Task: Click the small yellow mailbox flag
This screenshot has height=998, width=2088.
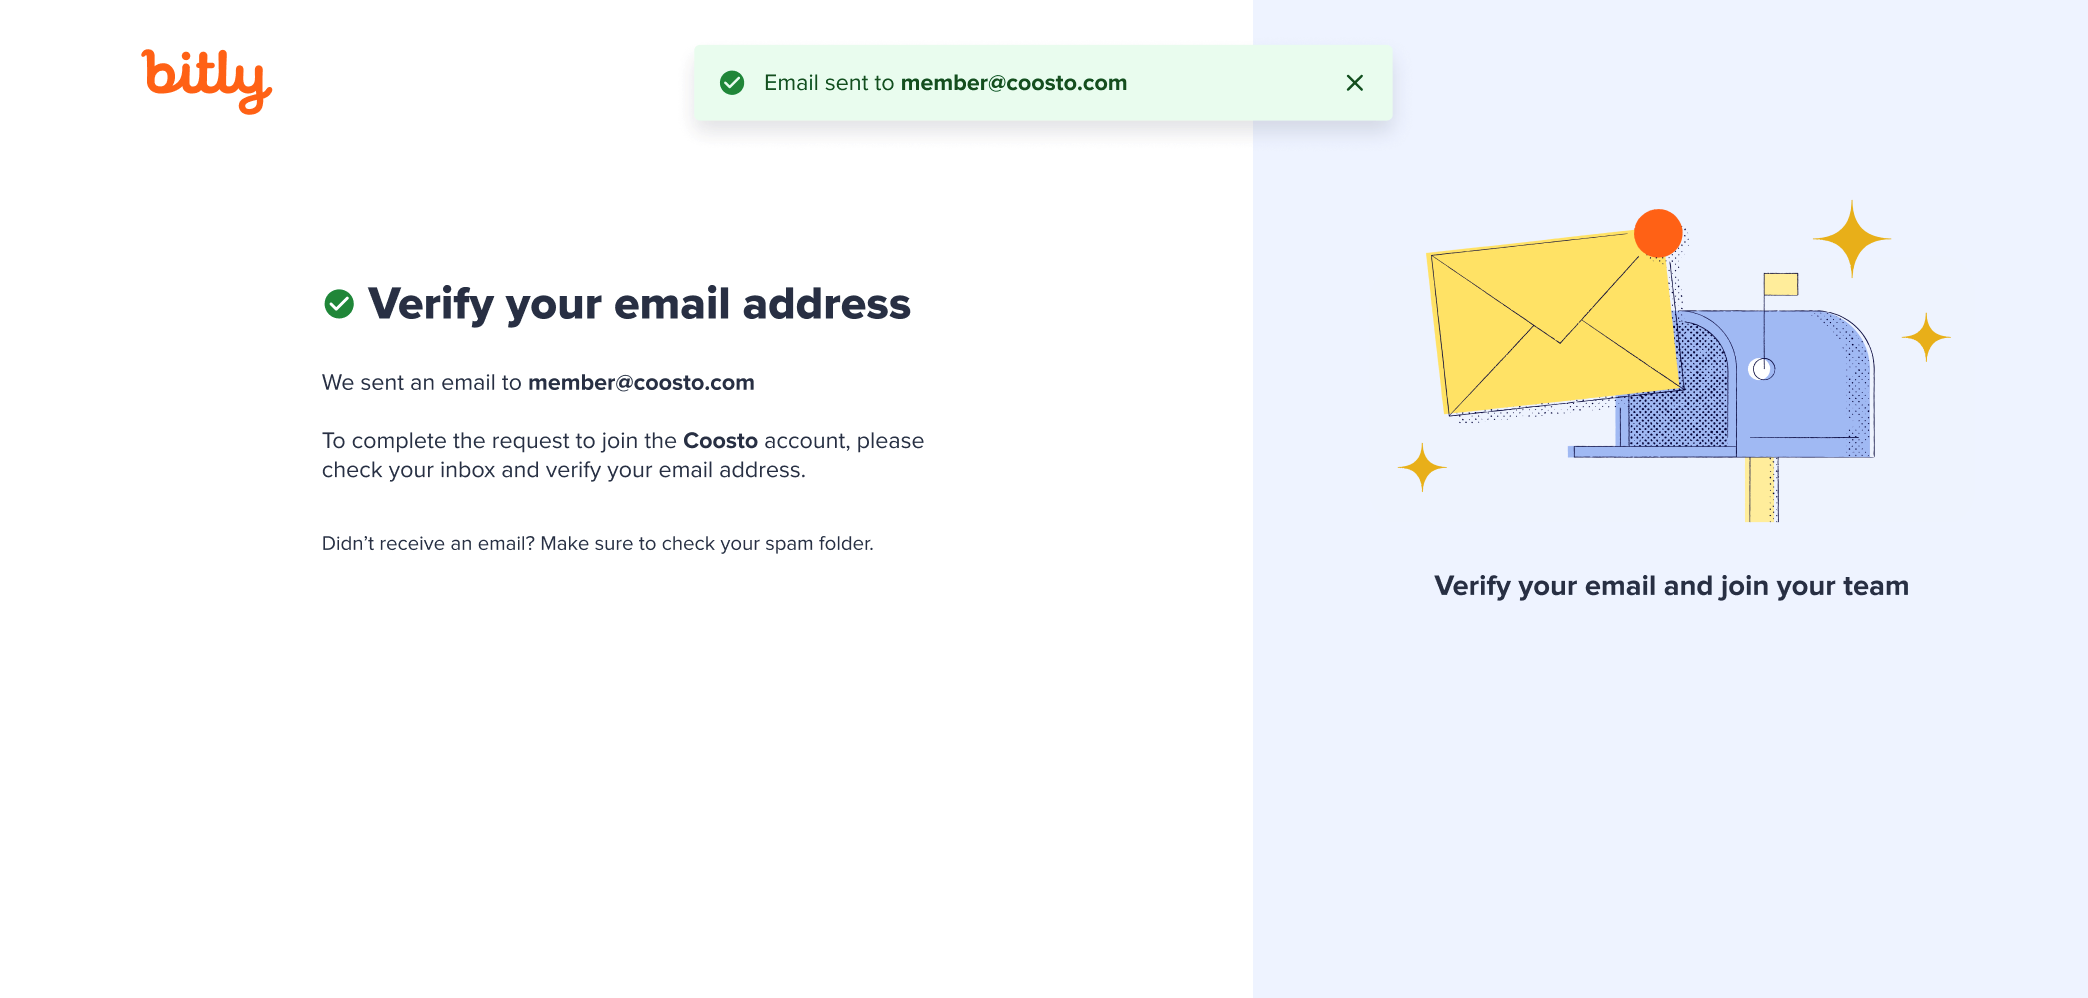Action: (1781, 284)
